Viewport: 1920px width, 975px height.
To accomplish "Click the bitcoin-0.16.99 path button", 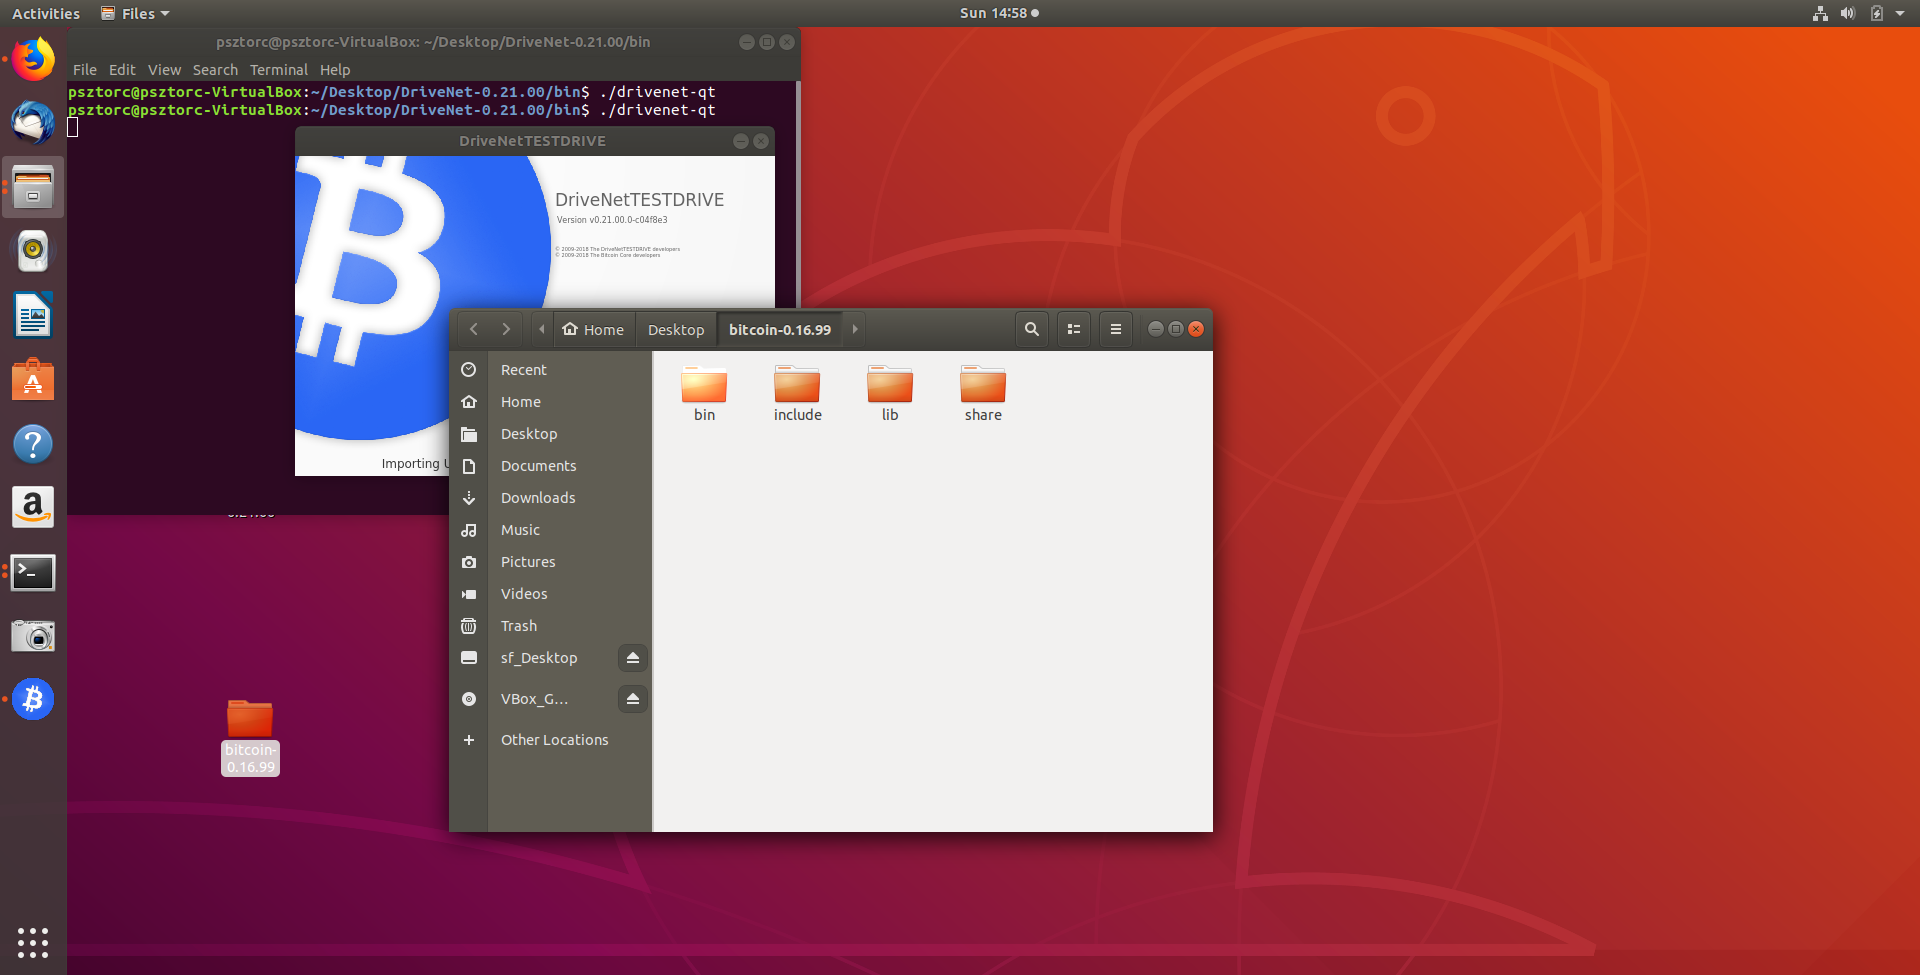I will 780,329.
